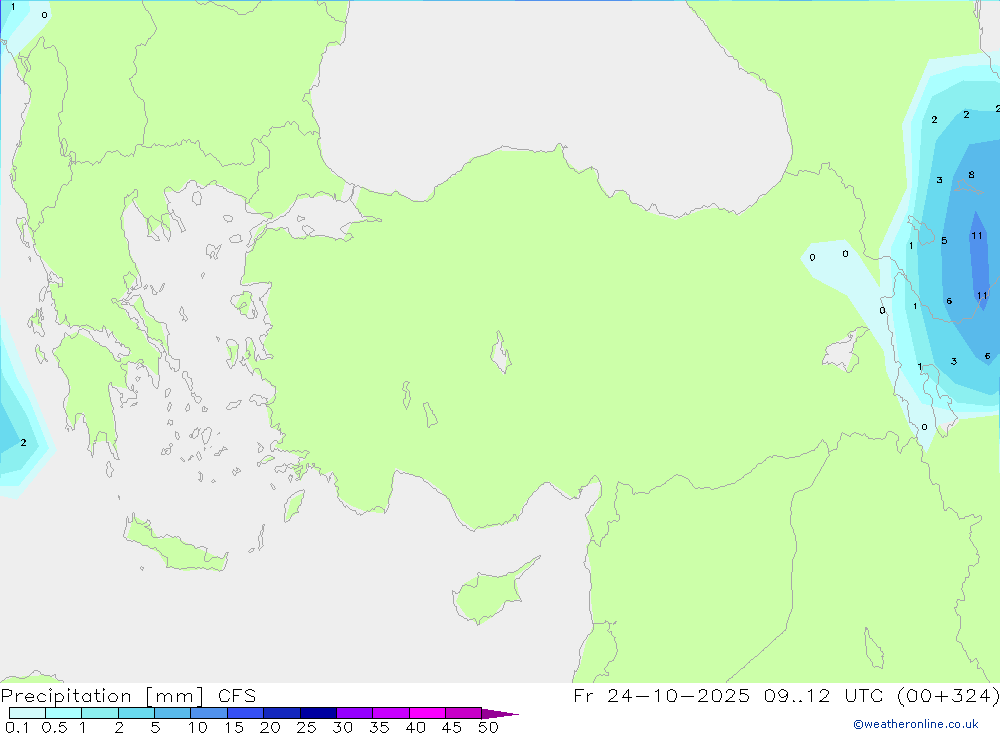Screen dimensions: 1000x733
Task: Click the 'Fr 24-10-2025 09..12 UTC (00+324)' timestamp
Action: point(786,696)
